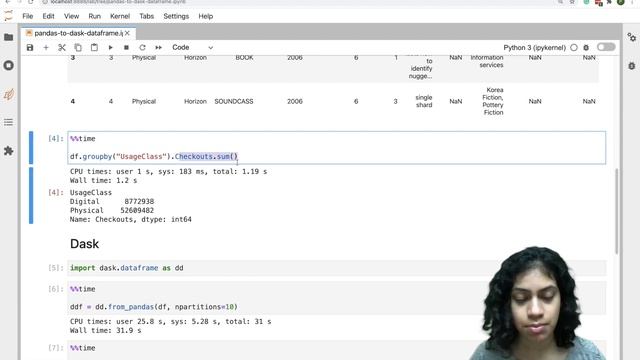Click the Dask markdown heading
Viewport: 640px width, 360px height.
point(84,244)
